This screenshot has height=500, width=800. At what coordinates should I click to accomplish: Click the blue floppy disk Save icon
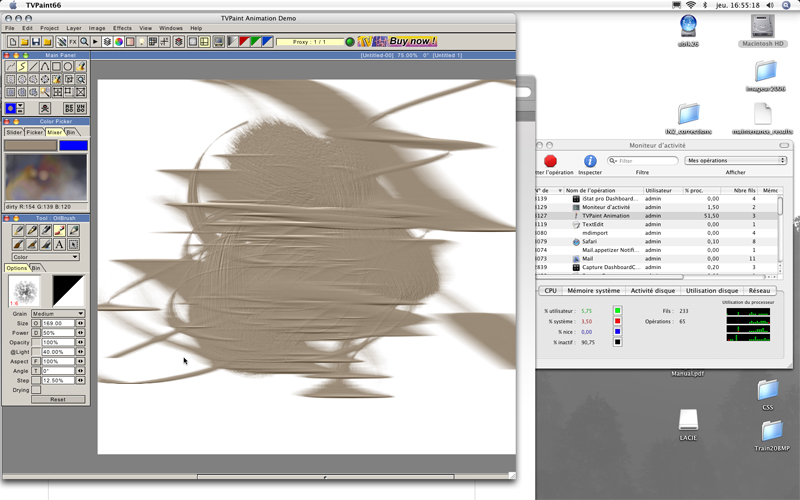click(36, 42)
